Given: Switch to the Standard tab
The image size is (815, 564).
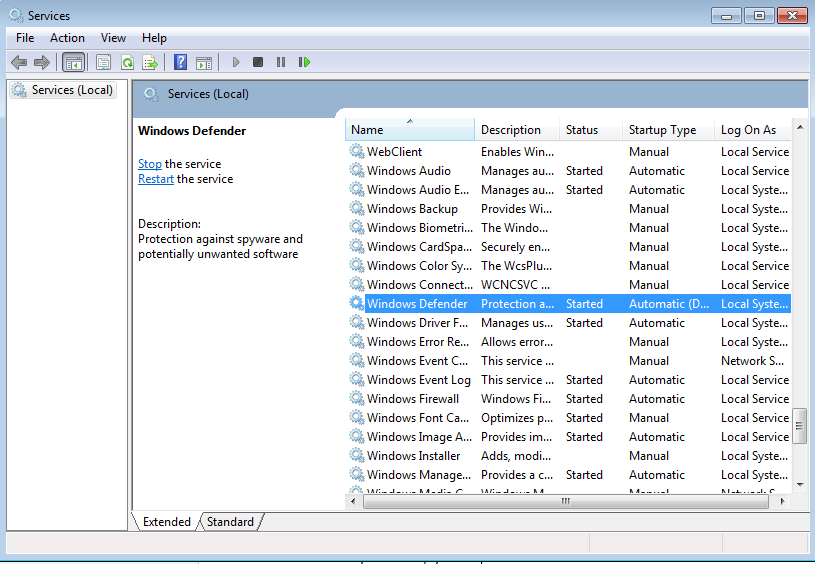Looking at the screenshot, I should click(x=230, y=522).
